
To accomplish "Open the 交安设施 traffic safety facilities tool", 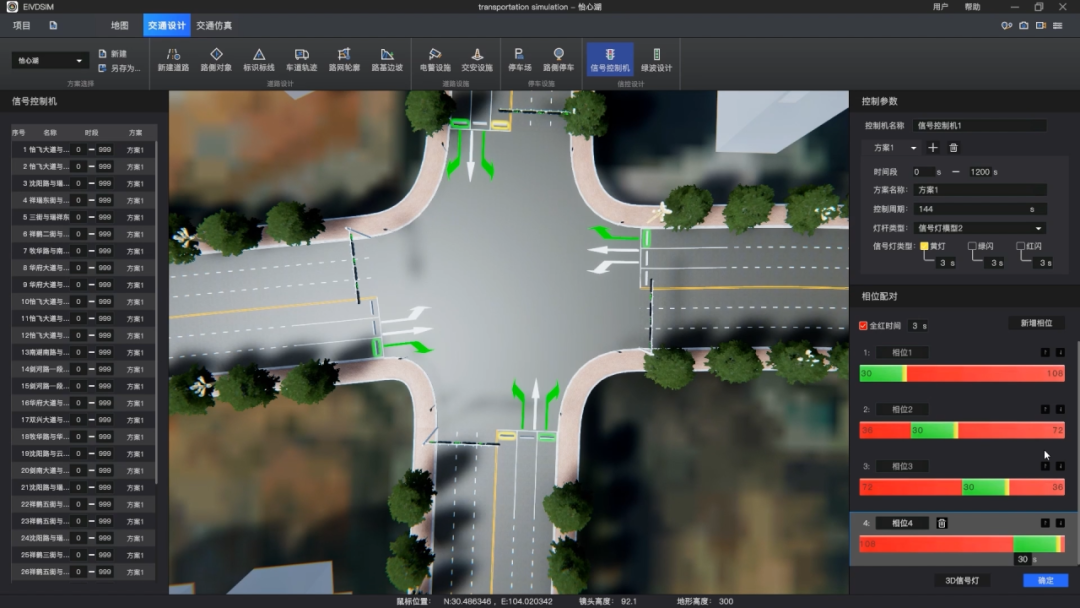I will coord(477,60).
